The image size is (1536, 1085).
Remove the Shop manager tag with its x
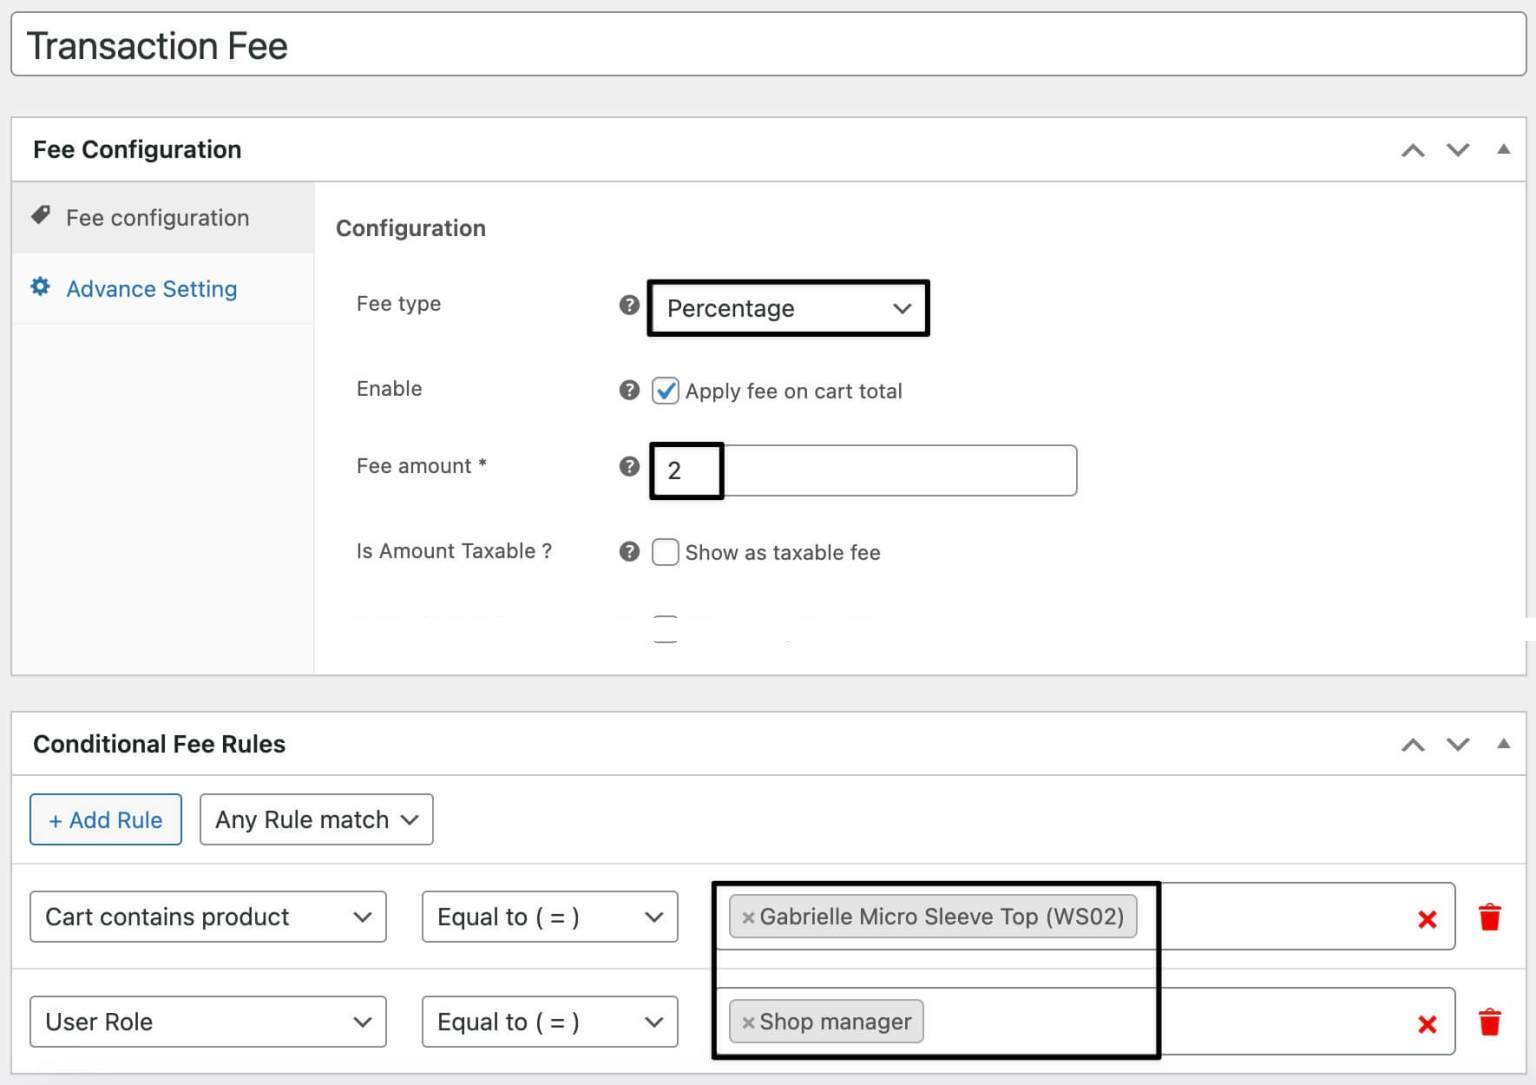(x=750, y=1021)
